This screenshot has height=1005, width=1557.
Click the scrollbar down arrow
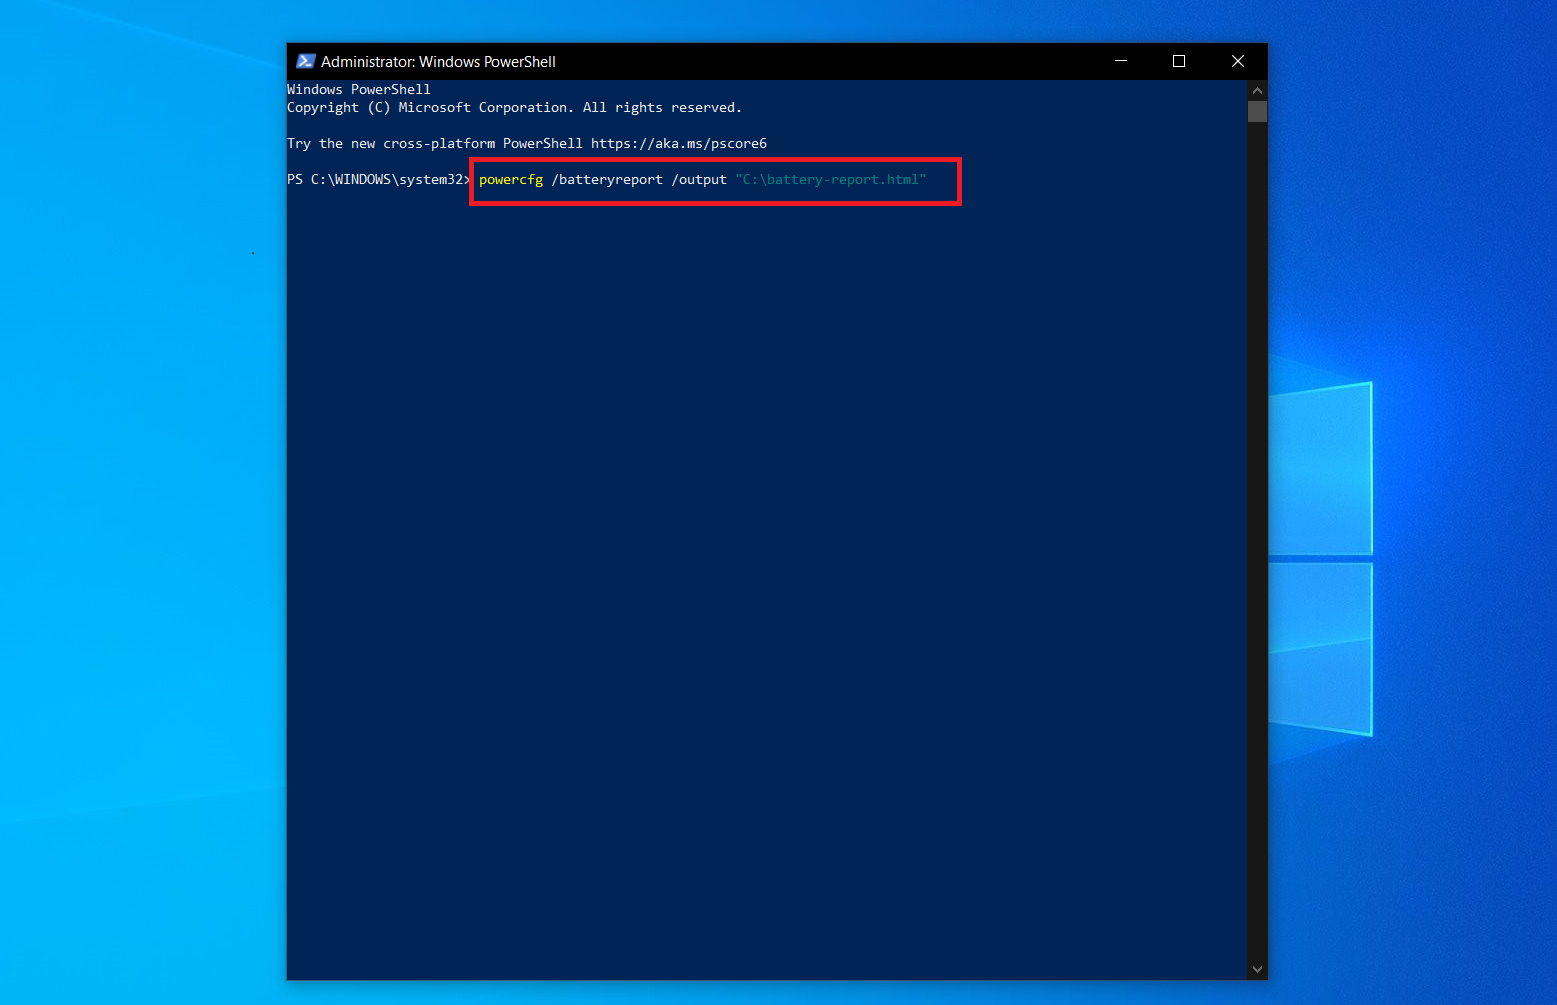(1257, 968)
